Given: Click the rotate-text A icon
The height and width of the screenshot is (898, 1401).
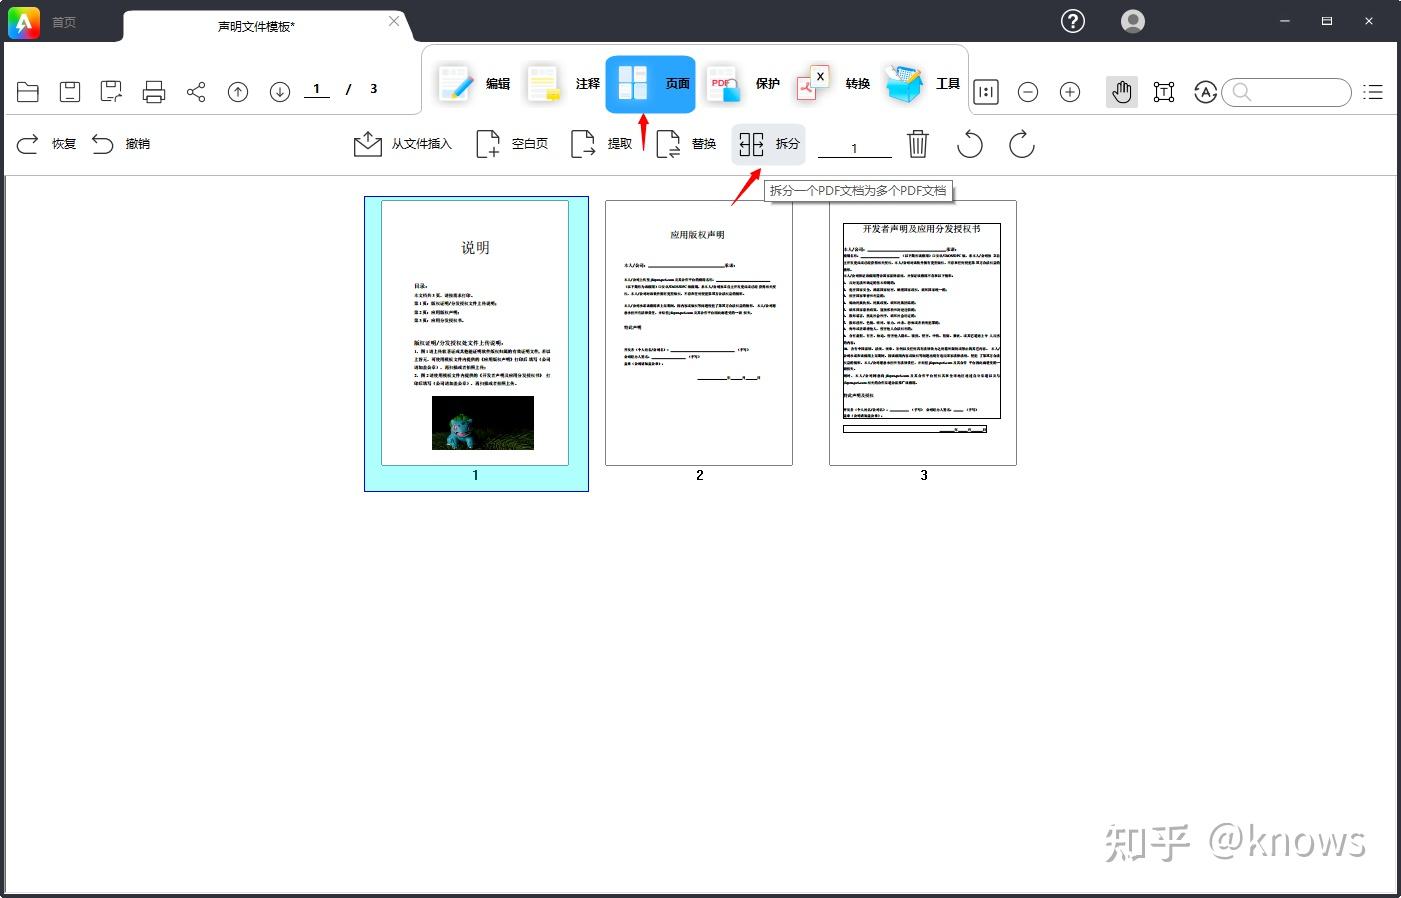Looking at the screenshot, I should coord(1206,92).
